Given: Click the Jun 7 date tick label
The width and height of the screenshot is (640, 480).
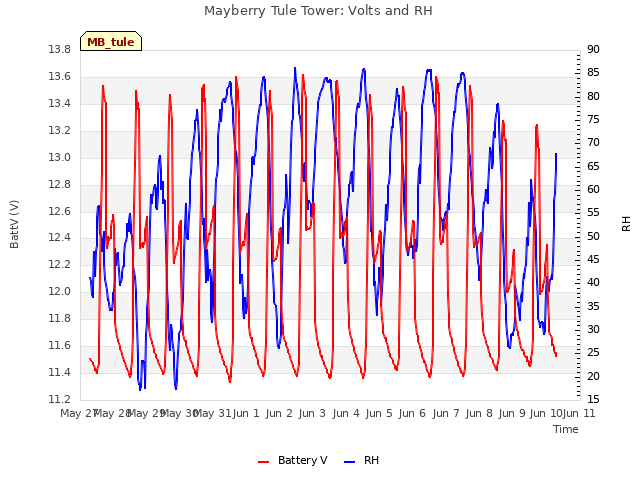Looking at the screenshot, I should point(446,413).
